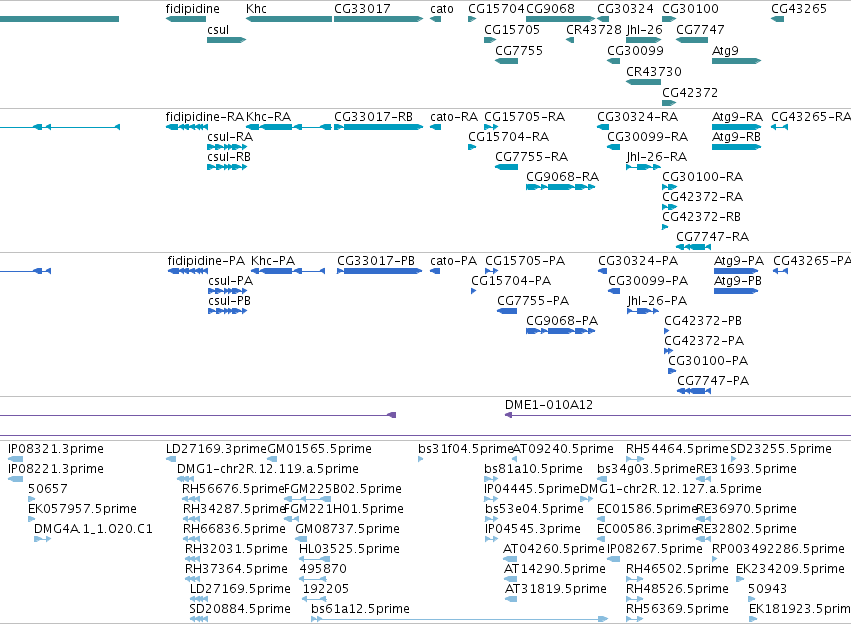Click the CG30099 gene label
851x624 pixels.
(x=635, y=51)
